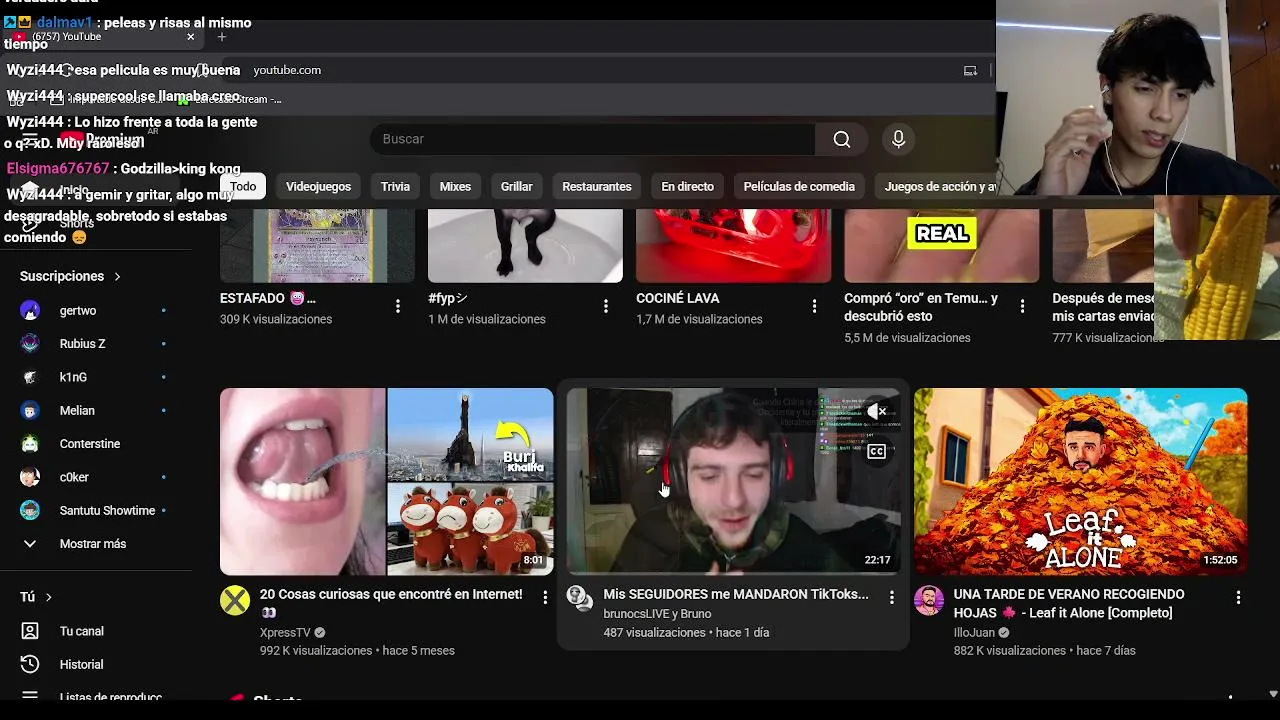Image resolution: width=1280 pixels, height=720 pixels.
Task: Play the 20 Cosas curiosas video thumbnail
Action: pos(386,481)
